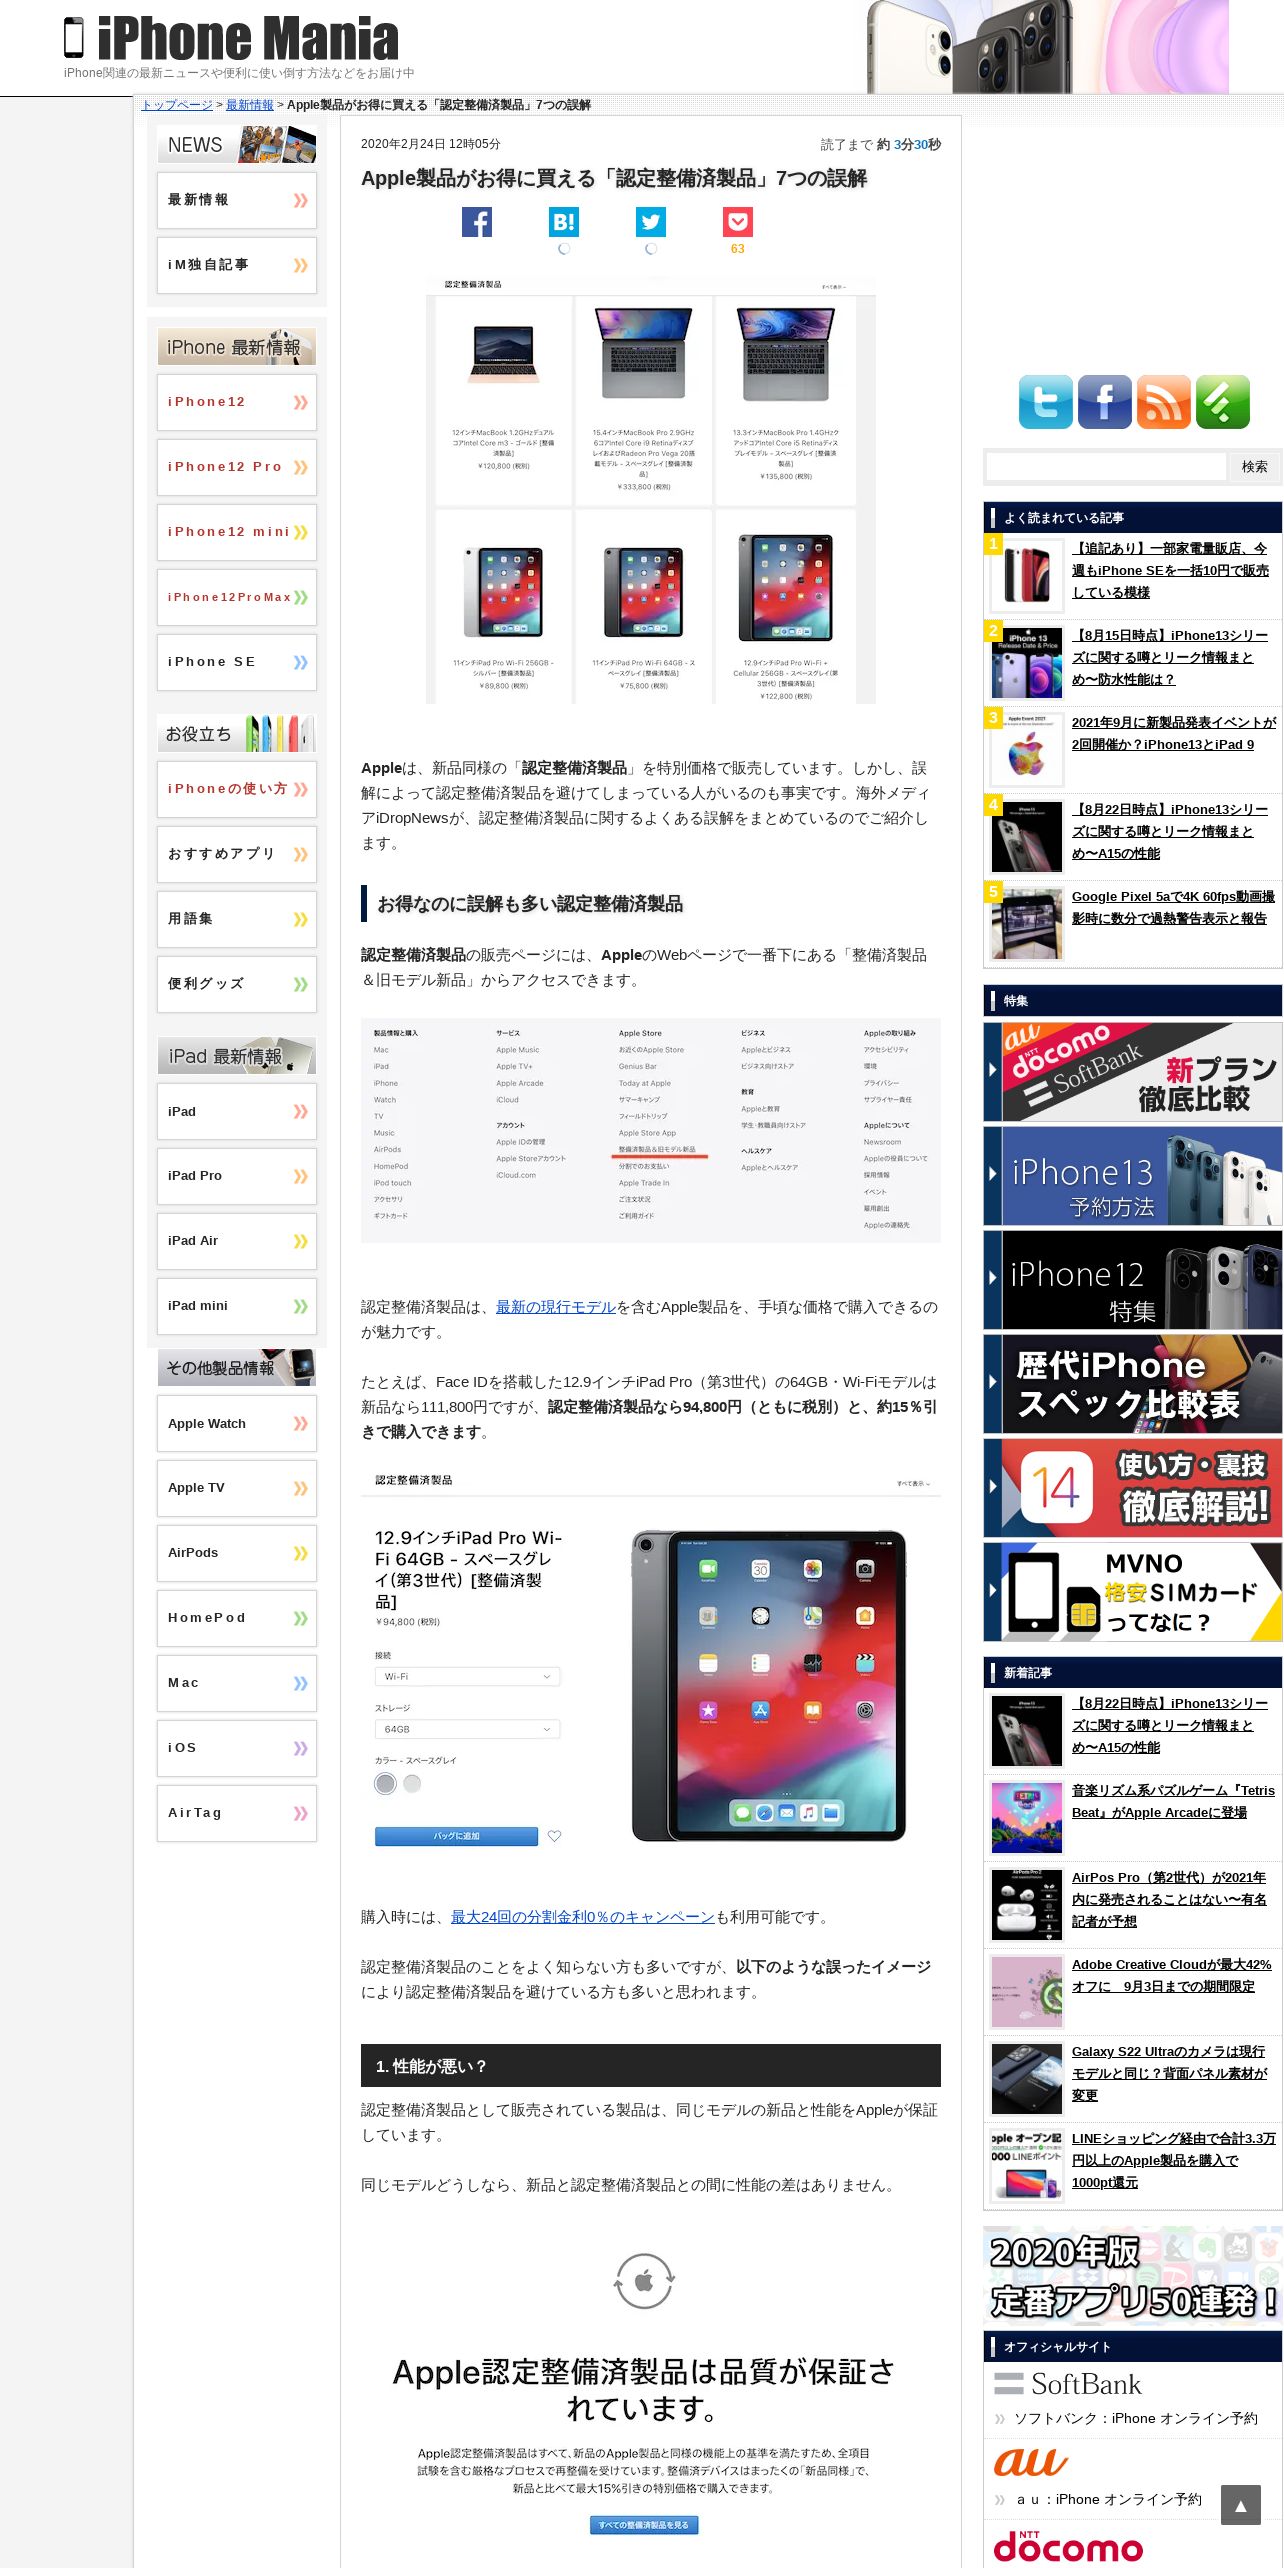1284x2568 pixels.
Task: Click the iPhone12 特集 banner
Action: 1133,1280
